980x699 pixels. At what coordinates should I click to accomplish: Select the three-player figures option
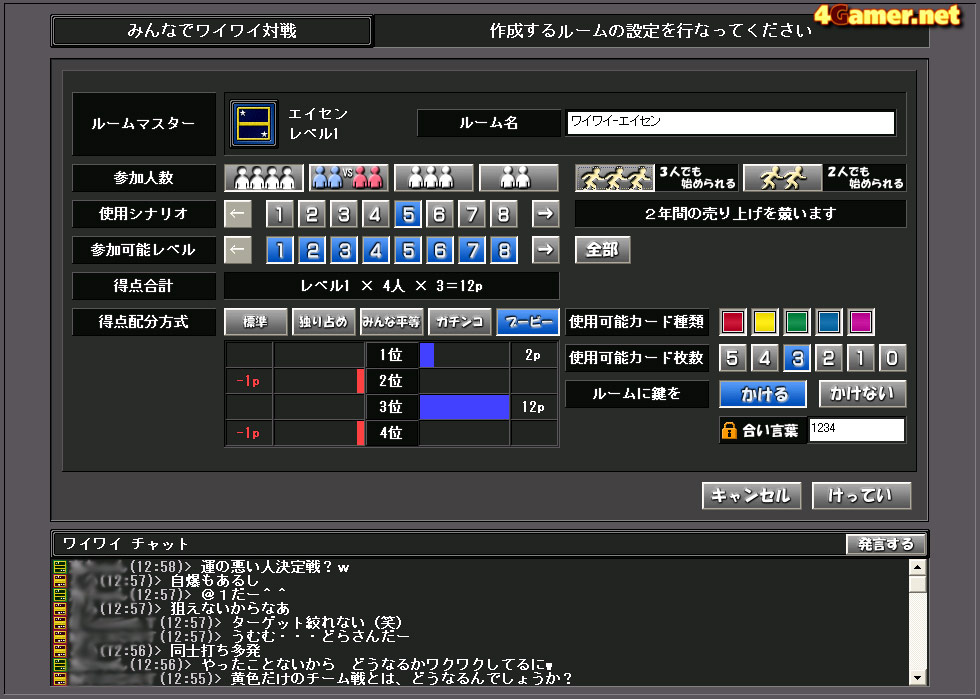click(434, 178)
